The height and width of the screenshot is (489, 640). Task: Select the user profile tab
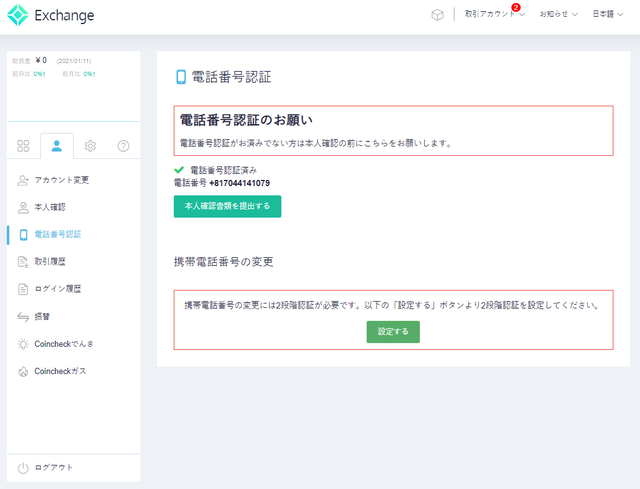(57, 146)
